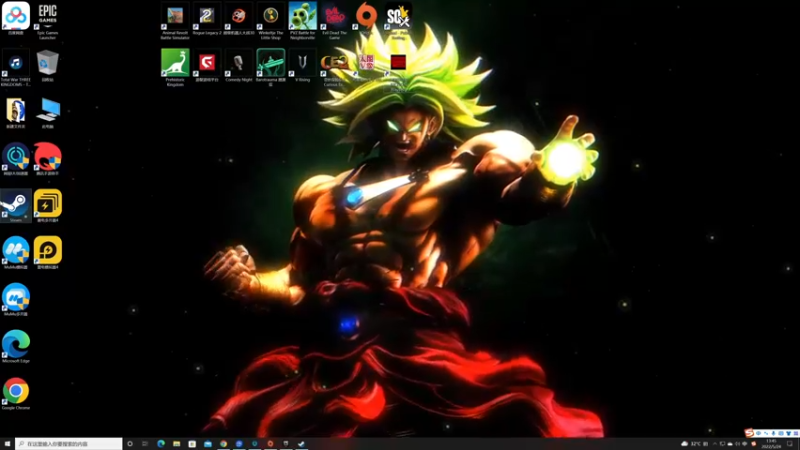800x450 pixels.
Task: Select the Steam desktop shortcut
Action: coord(16,206)
